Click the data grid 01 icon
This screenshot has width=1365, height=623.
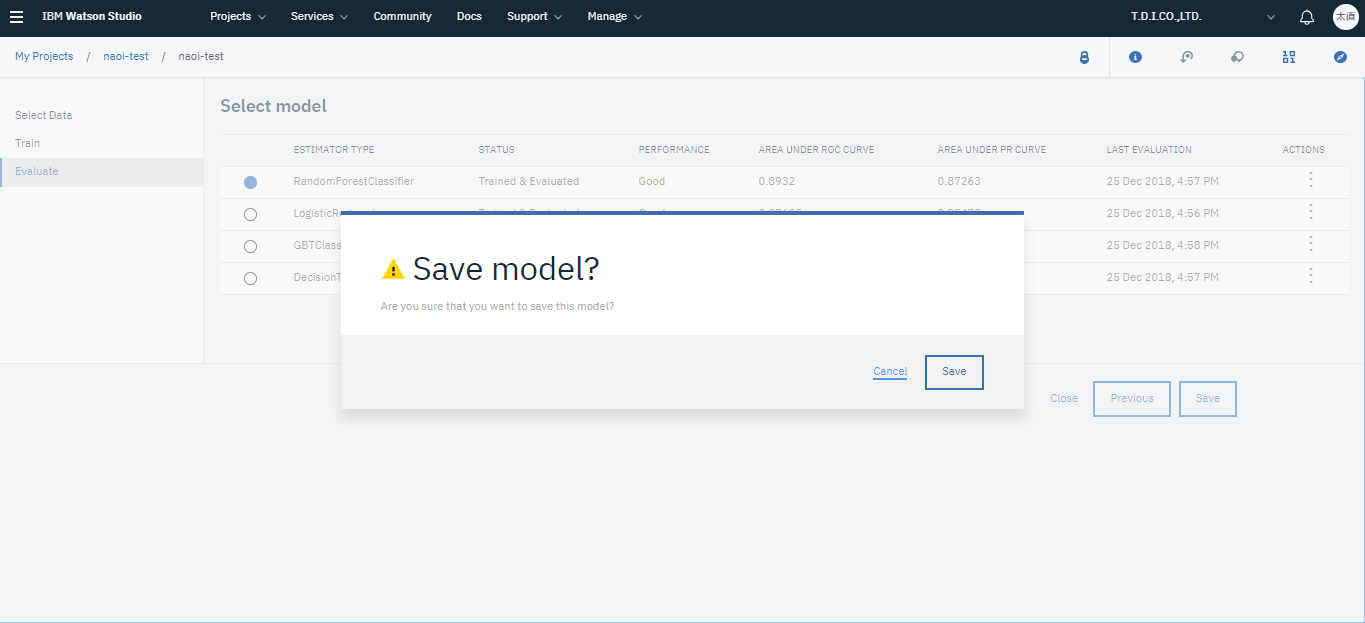tap(1288, 57)
